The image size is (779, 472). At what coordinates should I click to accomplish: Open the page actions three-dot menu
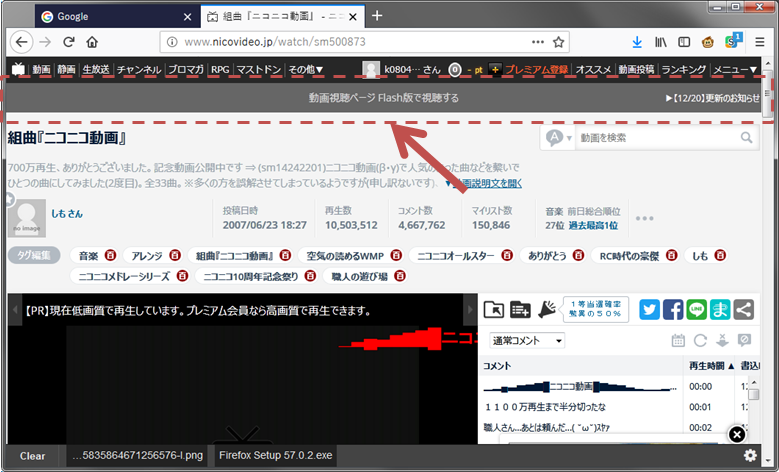pos(538,42)
